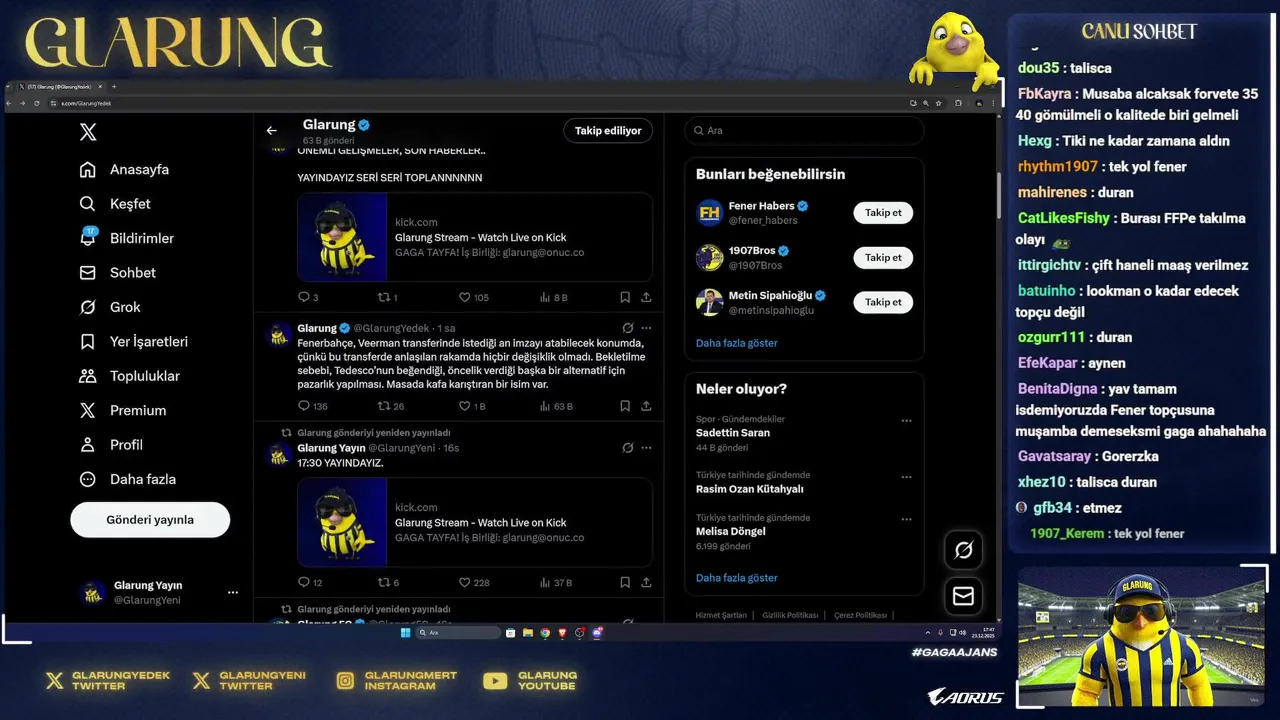This screenshot has width=1280, height=720.
Task: Bookmark the 17:30 YAYINDAYIZ post
Action: tap(625, 582)
